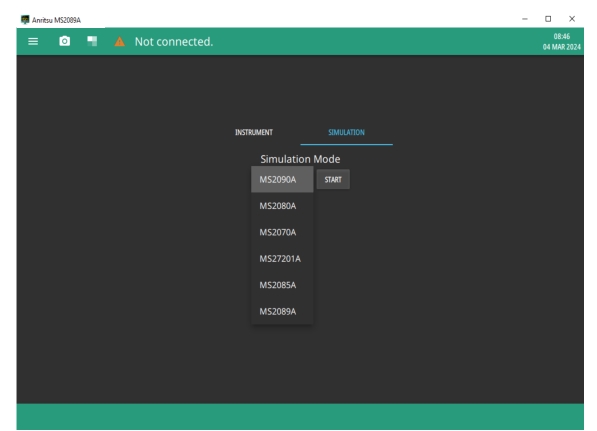597x431 pixels.
Task: Click the "Not connected." status message
Action: [x=174, y=42]
